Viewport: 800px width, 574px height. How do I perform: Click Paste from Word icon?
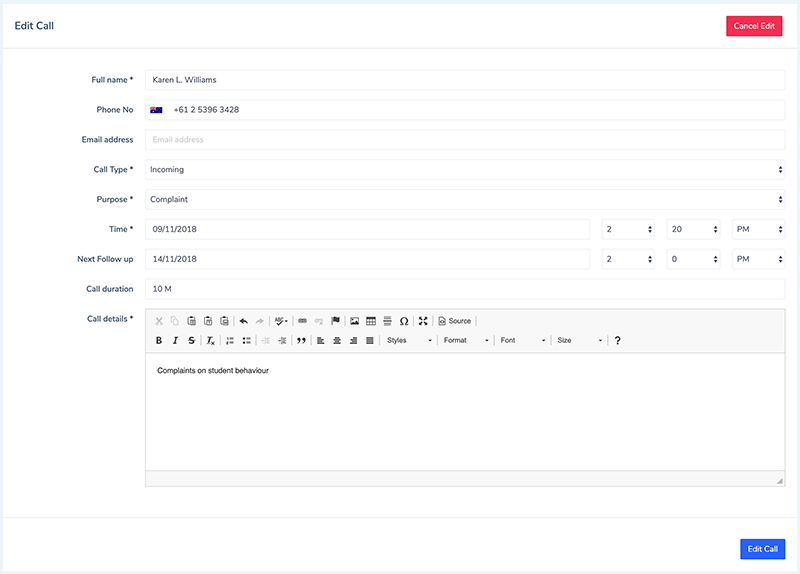224,321
